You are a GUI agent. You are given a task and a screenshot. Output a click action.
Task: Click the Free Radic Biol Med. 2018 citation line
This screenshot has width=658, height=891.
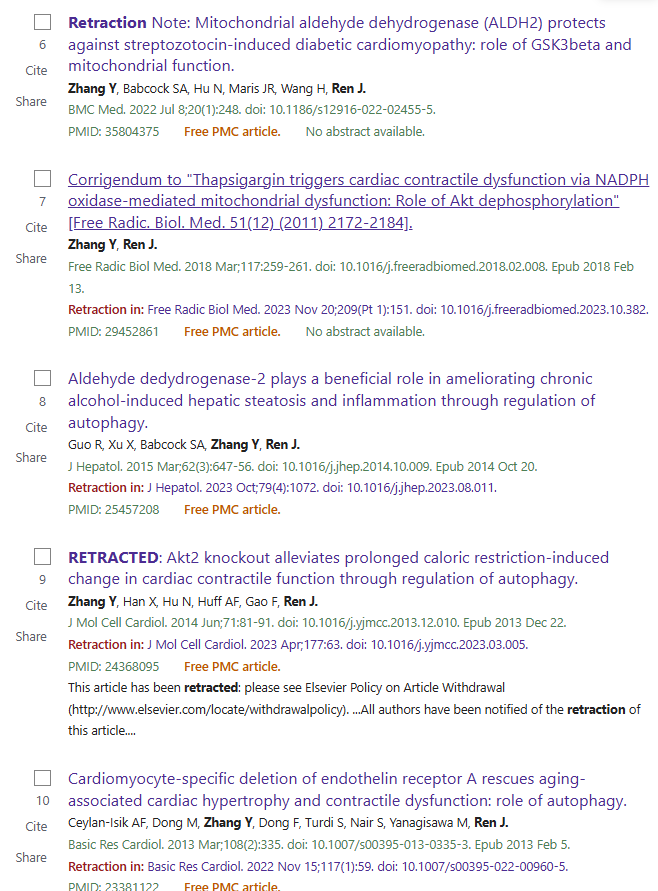[351, 277]
